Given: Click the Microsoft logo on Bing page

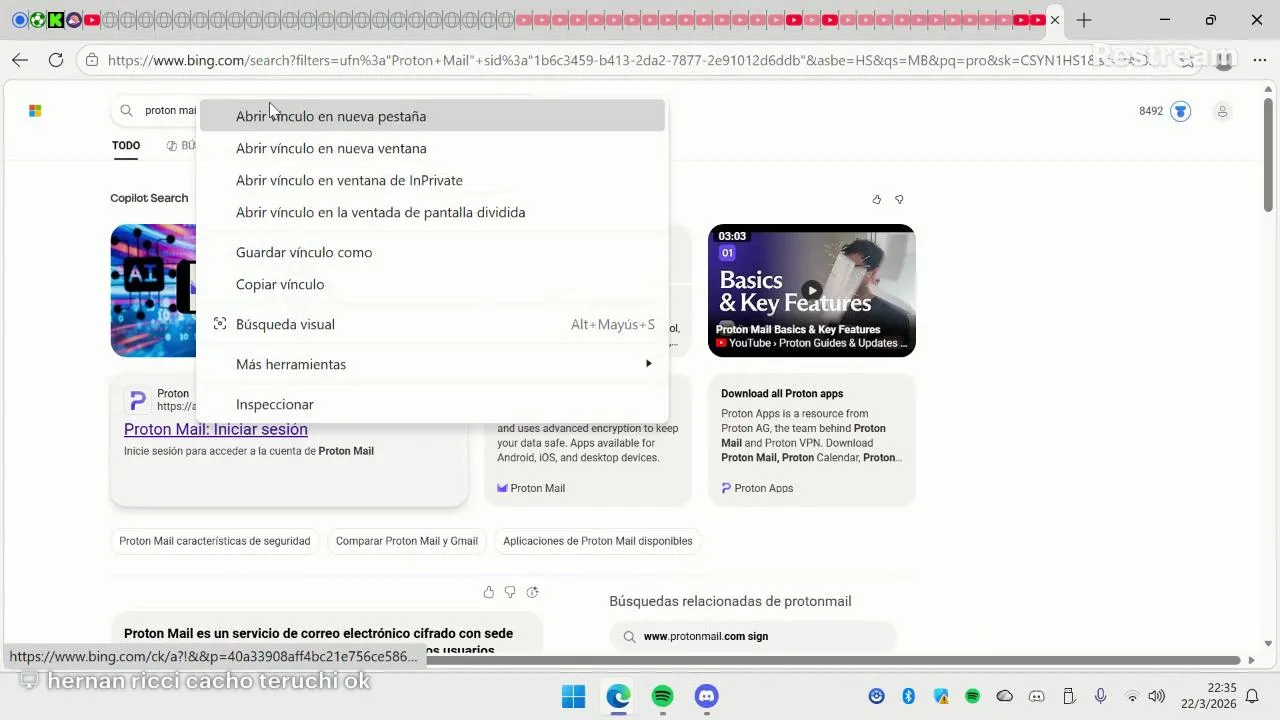Looking at the screenshot, I should click(x=35, y=111).
